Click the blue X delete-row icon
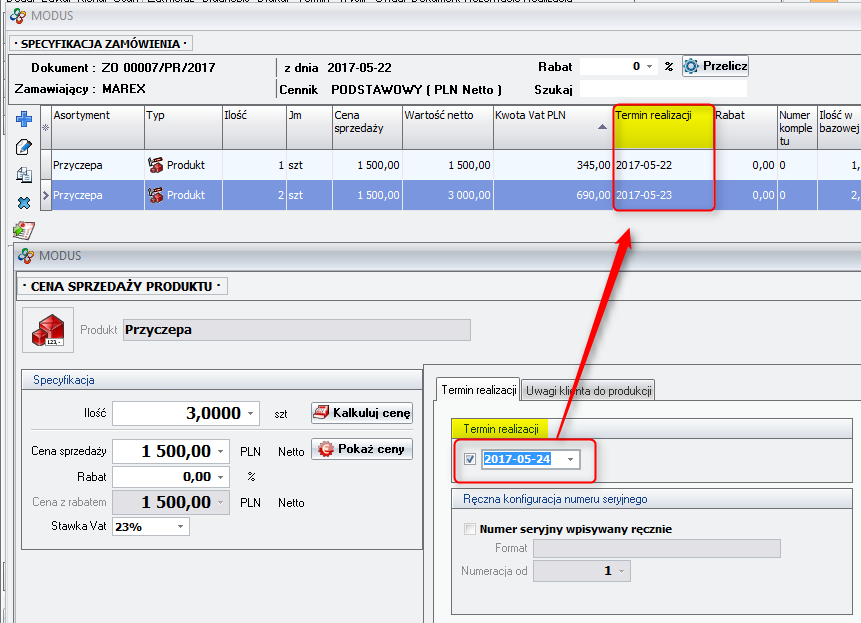The height and width of the screenshot is (623, 861). pos(24,203)
